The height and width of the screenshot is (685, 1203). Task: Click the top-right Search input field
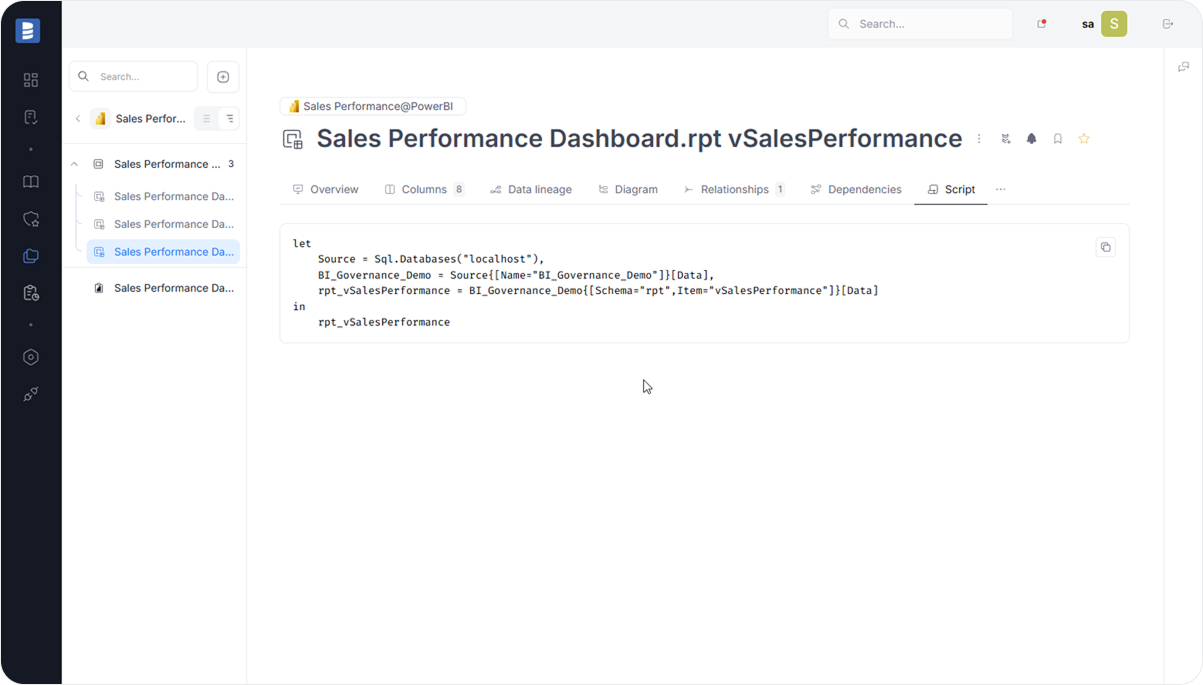click(x=920, y=23)
